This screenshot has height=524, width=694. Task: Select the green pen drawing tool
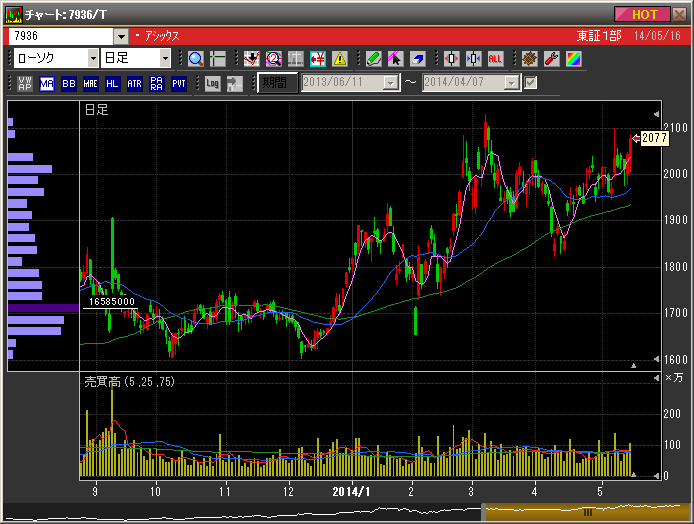(x=374, y=59)
